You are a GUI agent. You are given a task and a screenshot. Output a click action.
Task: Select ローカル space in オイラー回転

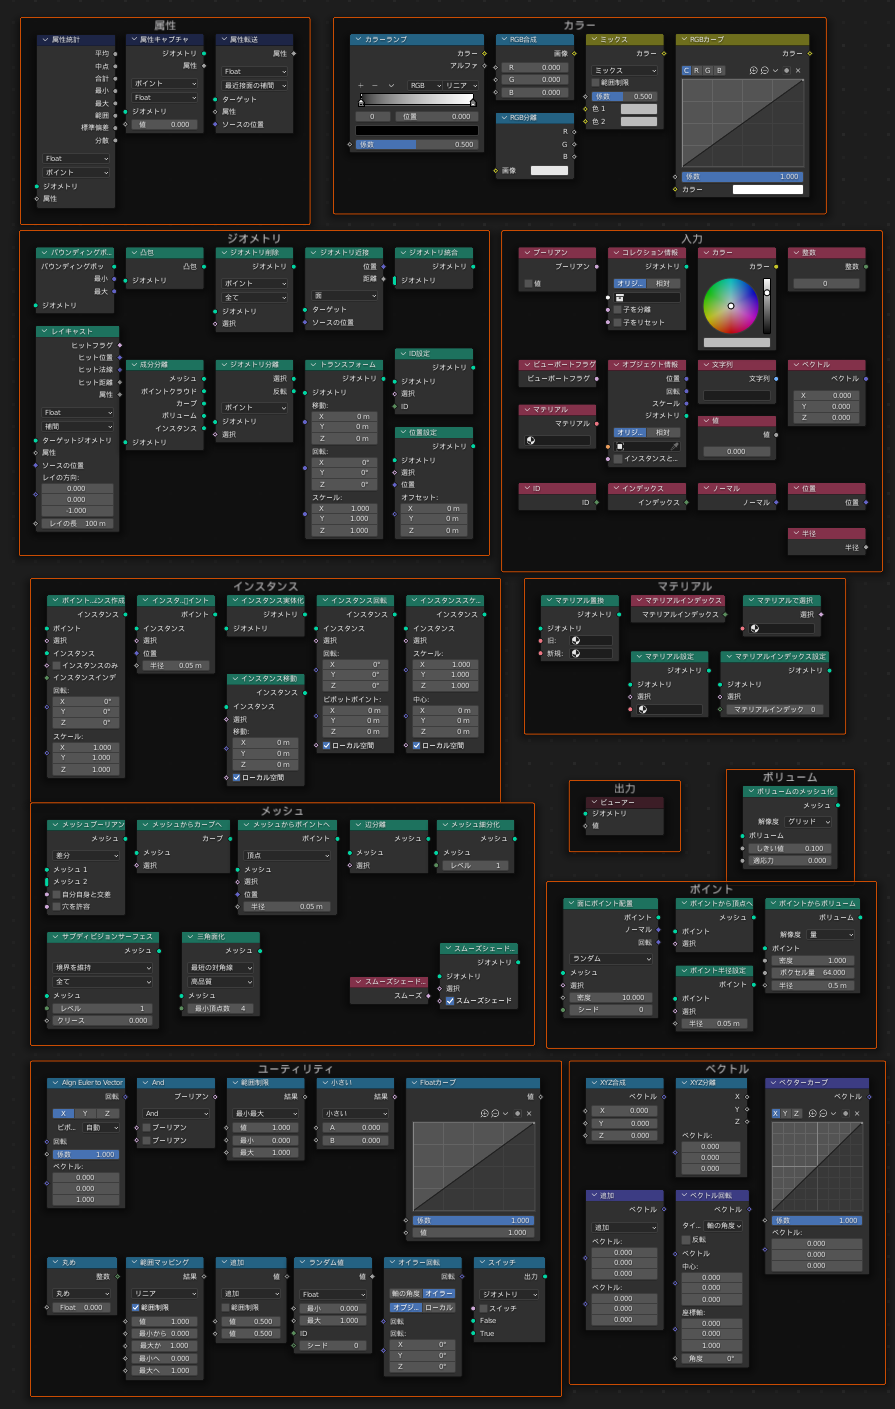click(x=439, y=1307)
